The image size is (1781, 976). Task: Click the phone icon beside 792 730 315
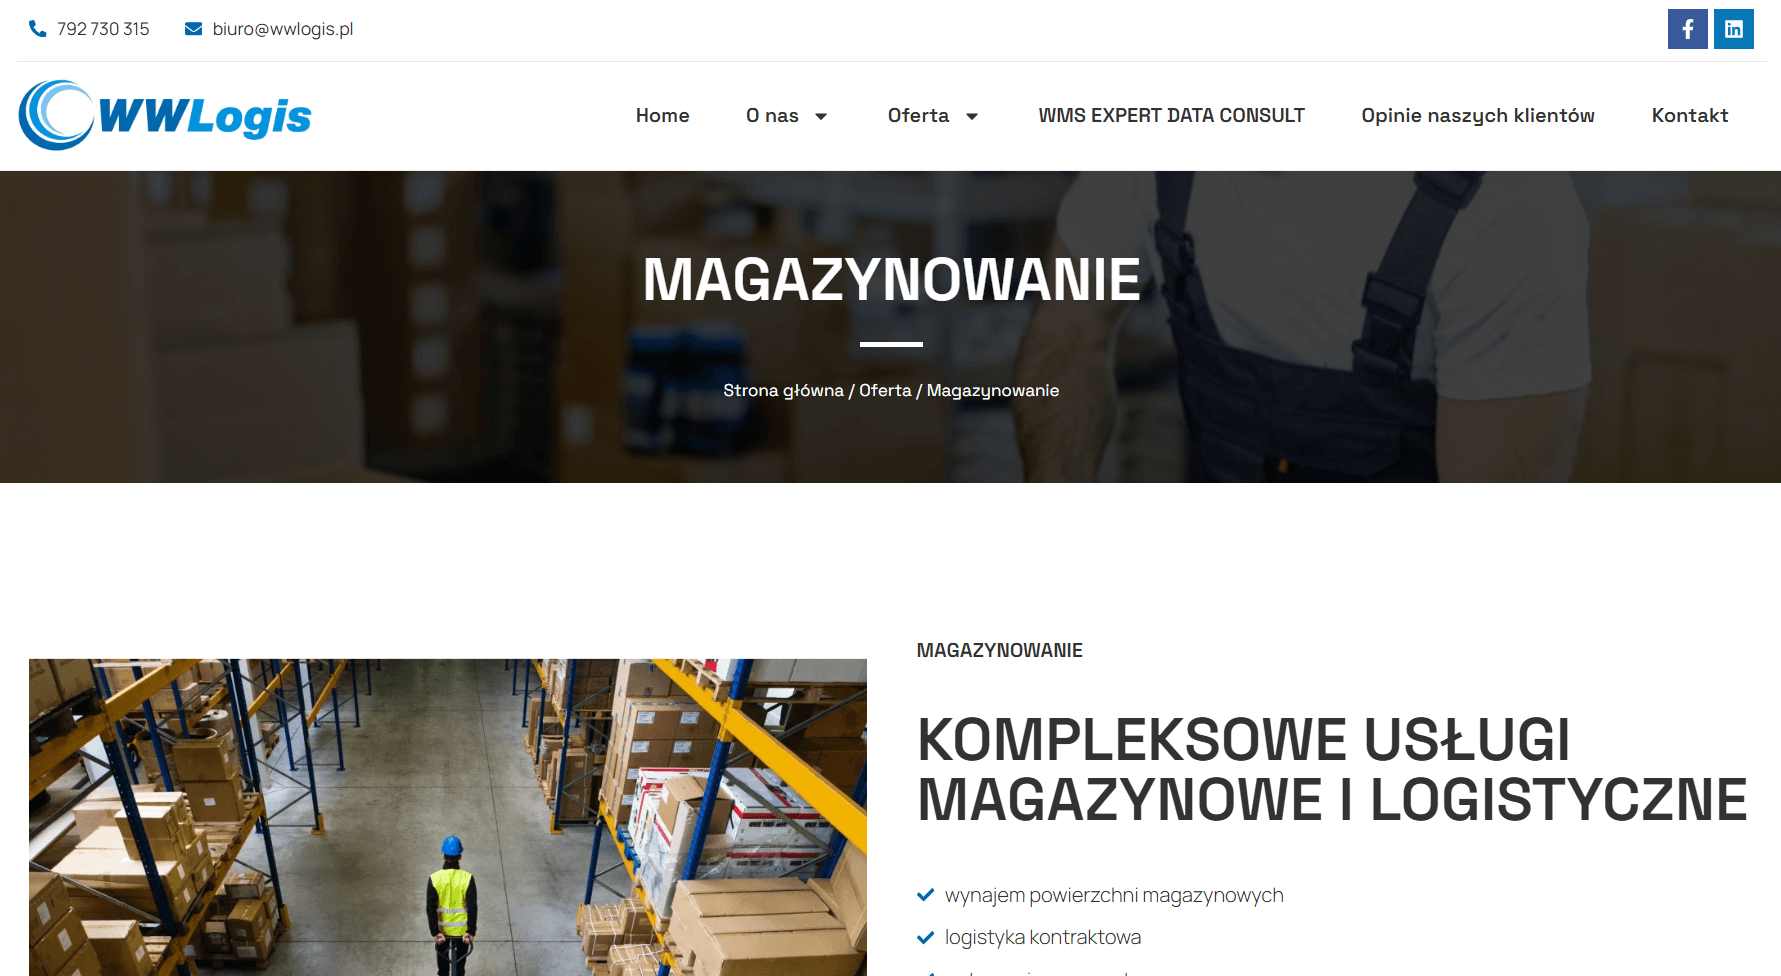click(x=38, y=29)
